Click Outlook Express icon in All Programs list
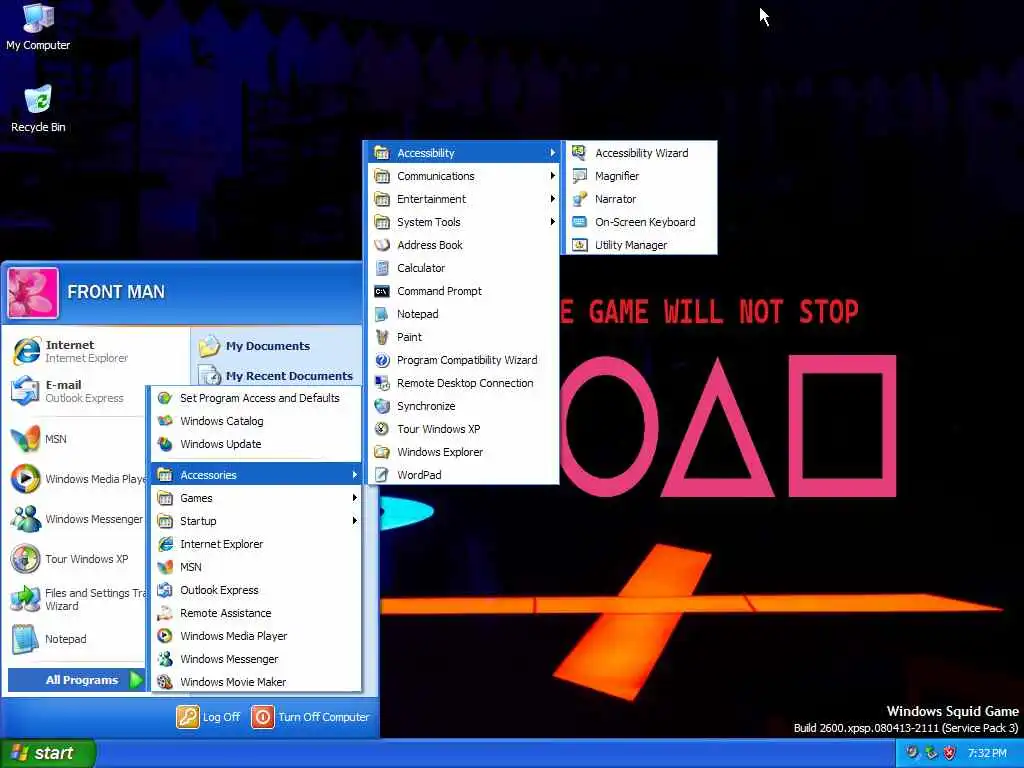Viewport: 1024px width, 768px height. click(x=165, y=590)
